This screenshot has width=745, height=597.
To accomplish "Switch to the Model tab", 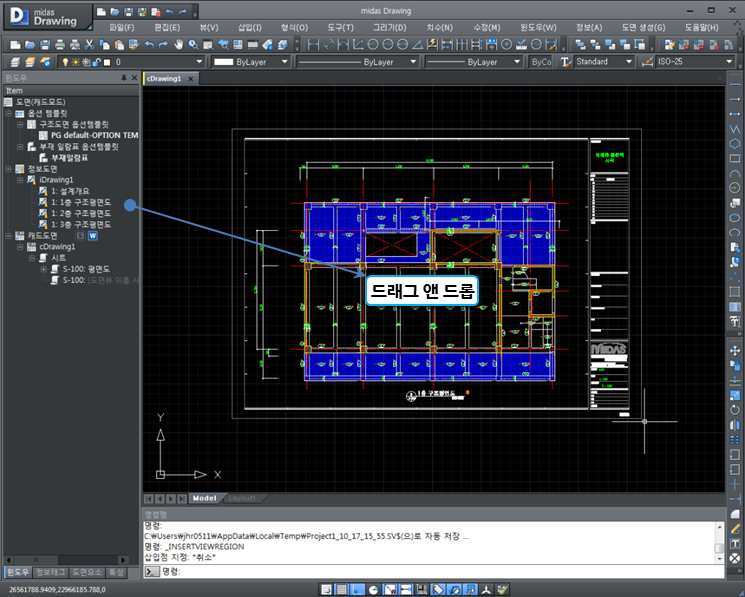I will pos(204,498).
